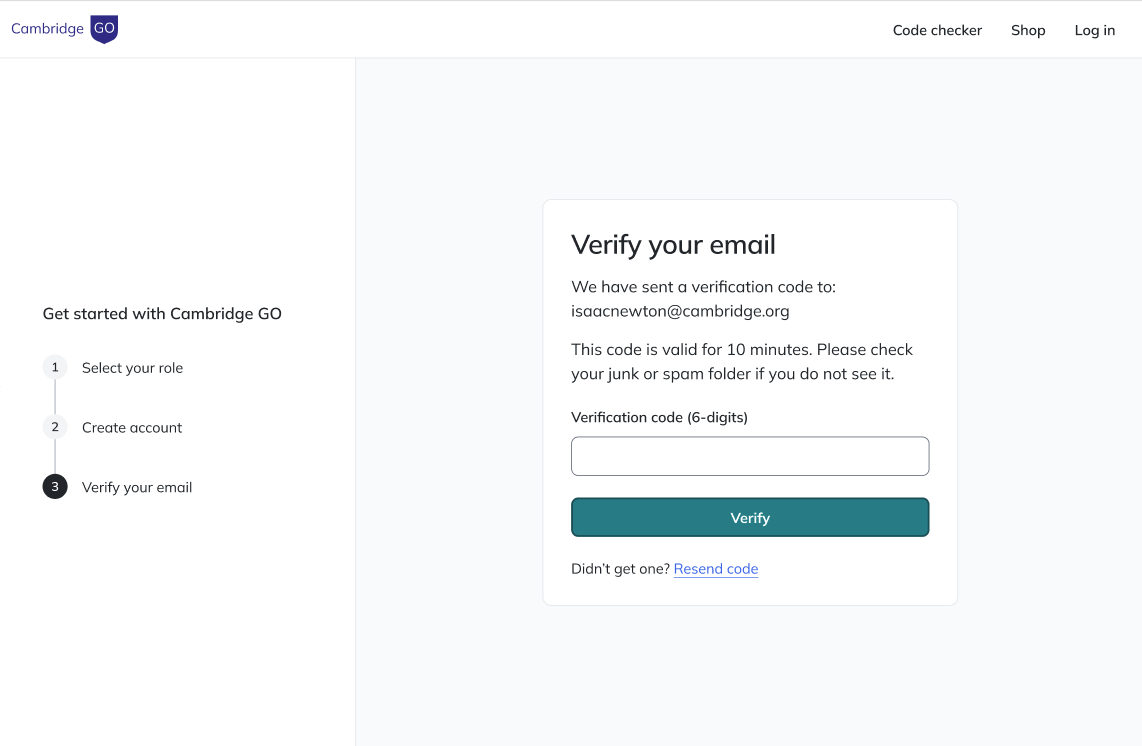Click 'Get started with Cambridge GO' heading

click(162, 314)
